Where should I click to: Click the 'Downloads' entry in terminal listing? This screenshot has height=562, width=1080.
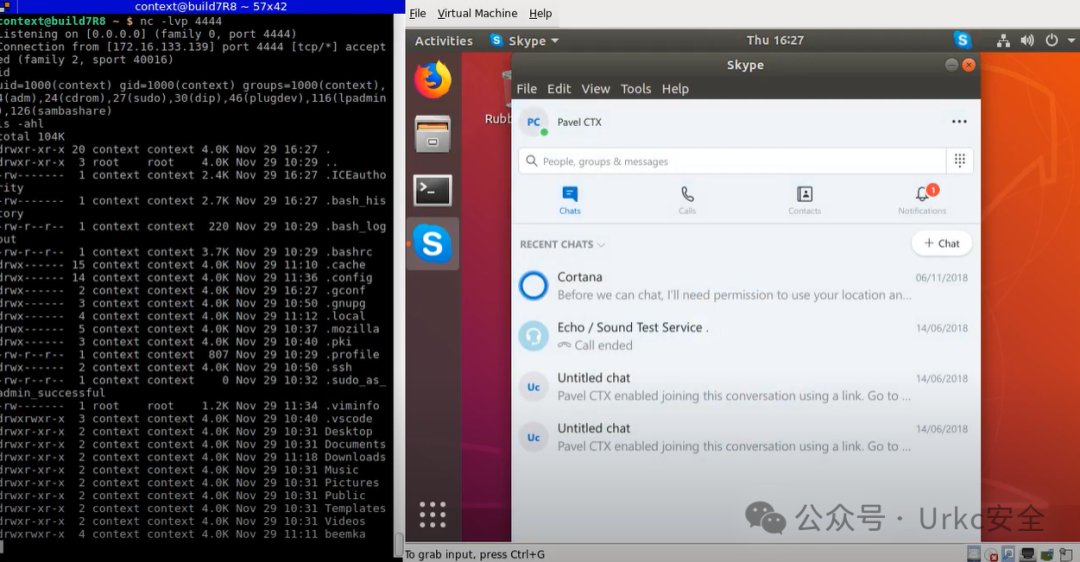355,457
